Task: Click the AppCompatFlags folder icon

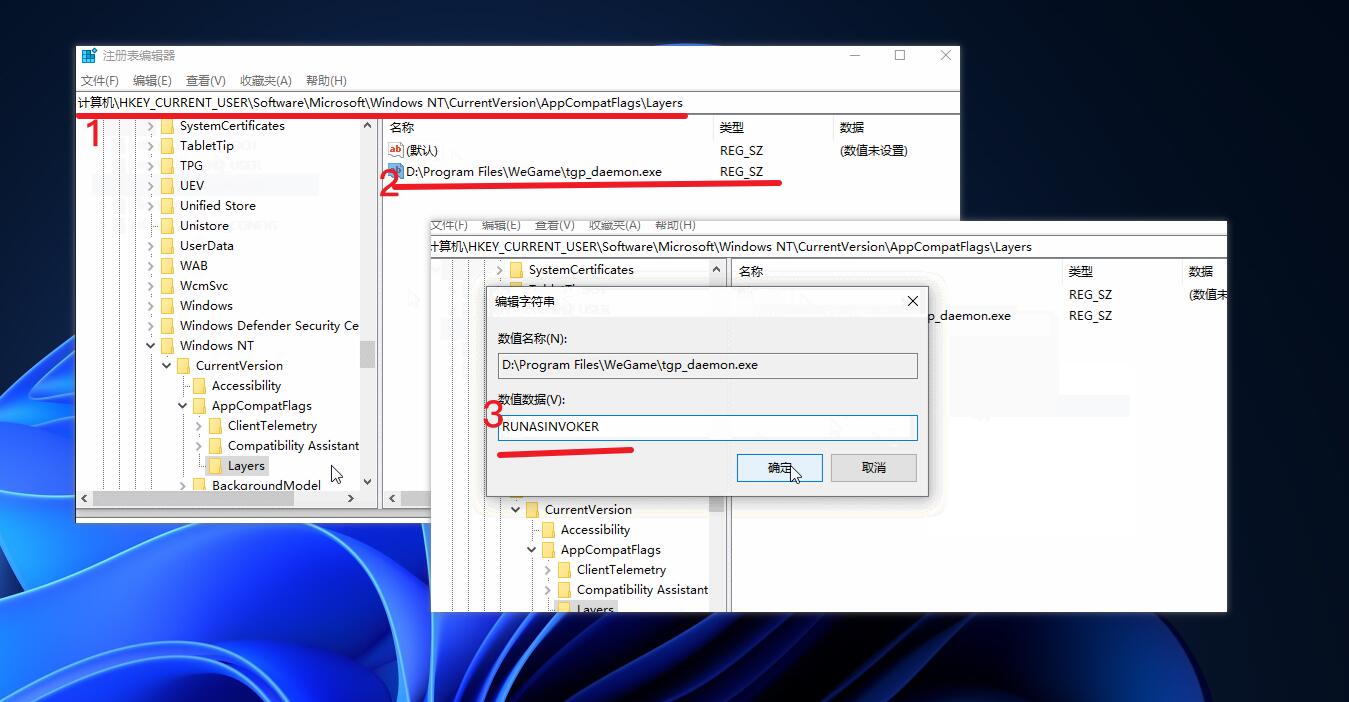Action: [199, 406]
